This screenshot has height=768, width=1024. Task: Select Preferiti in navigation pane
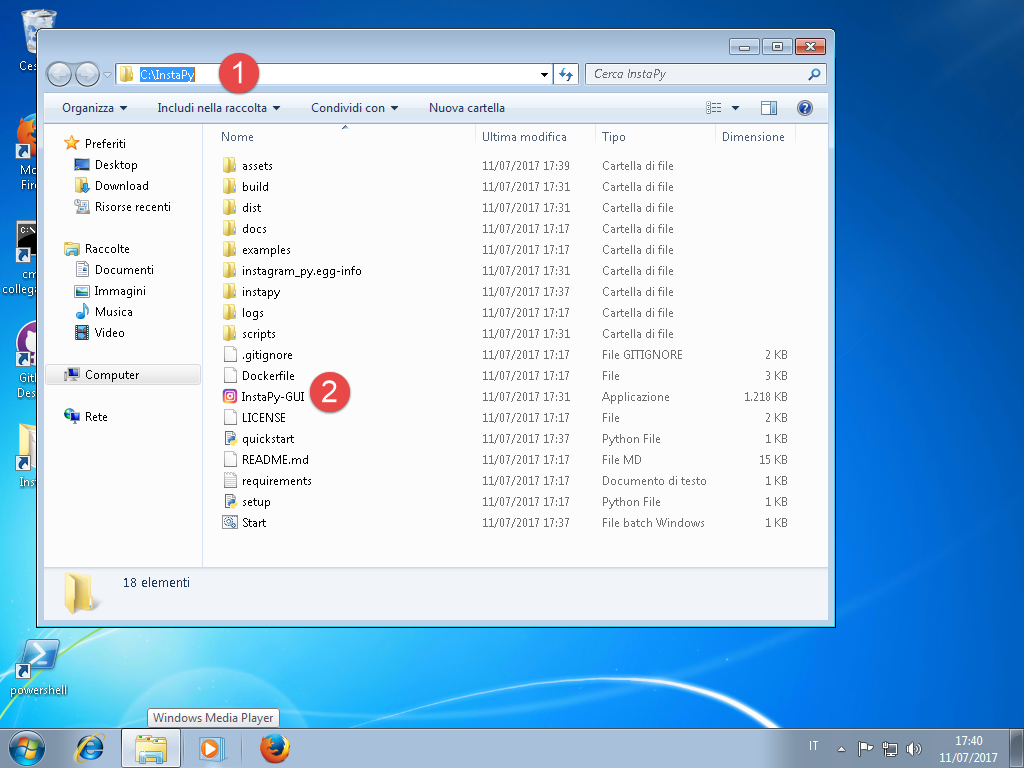[x=95, y=144]
